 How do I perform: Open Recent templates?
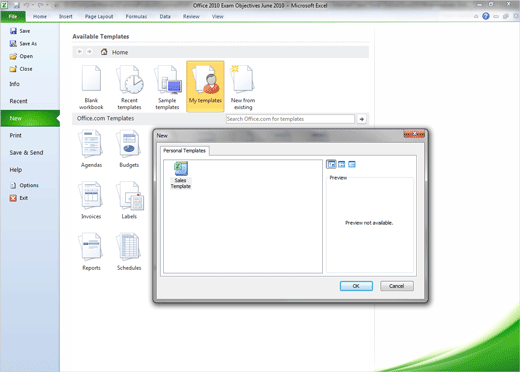click(x=129, y=87)
